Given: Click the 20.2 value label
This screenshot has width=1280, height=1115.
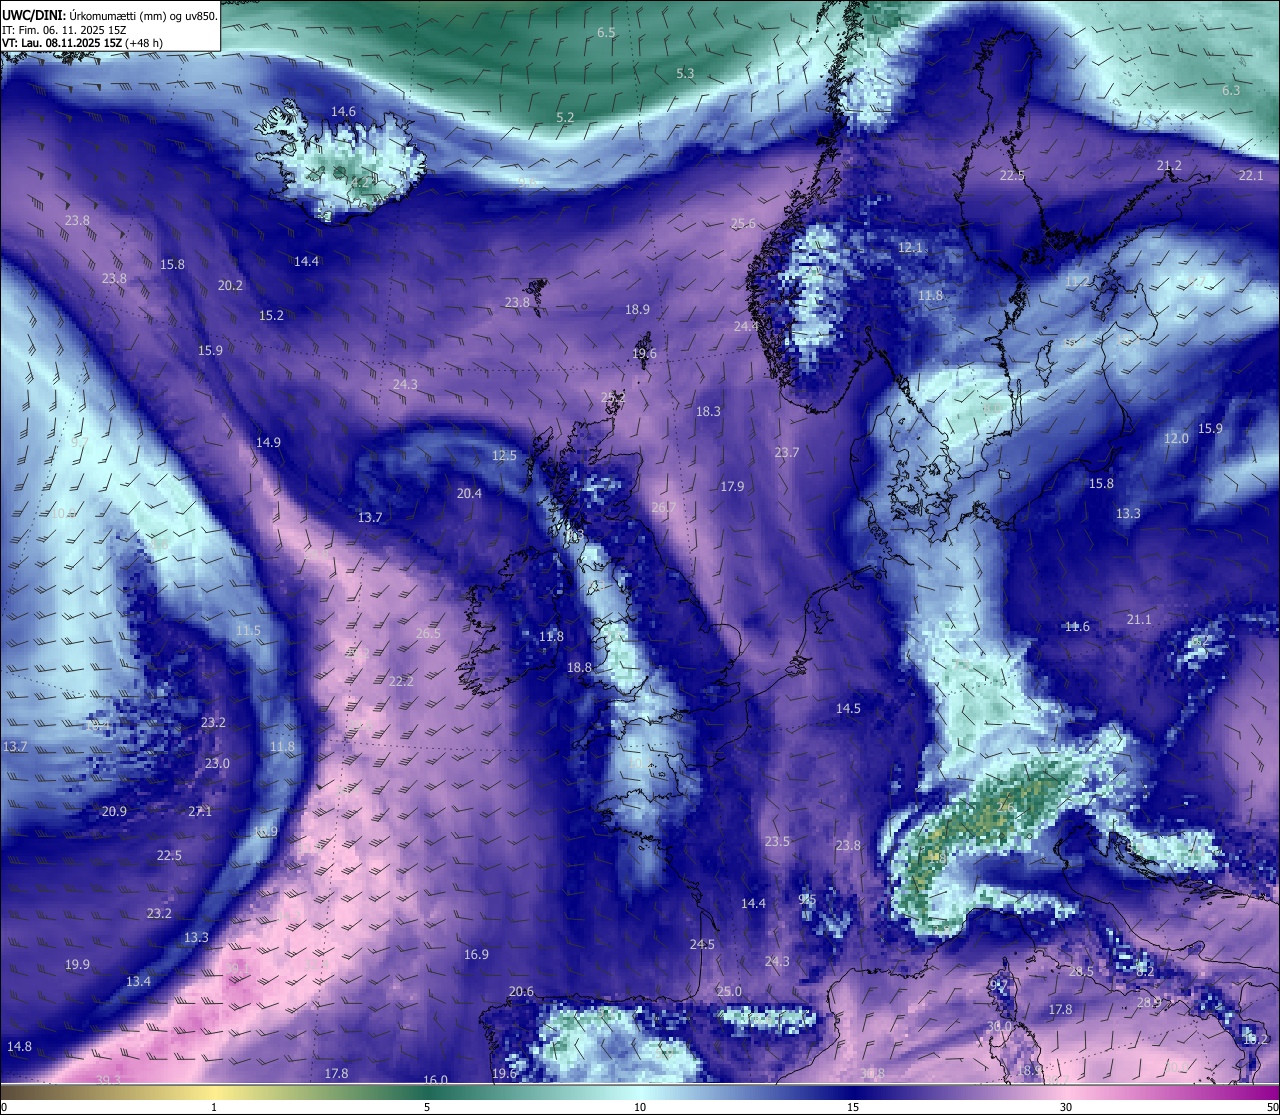Looking at the screenshot, I should 230,285.
